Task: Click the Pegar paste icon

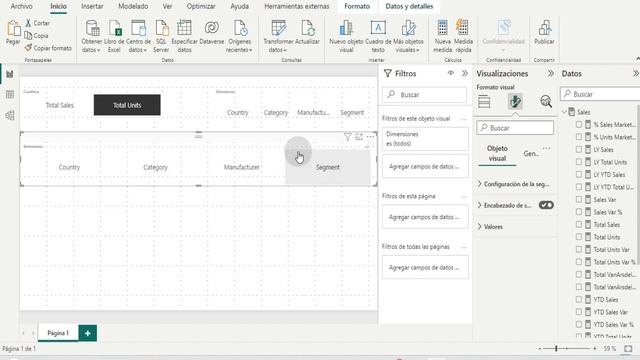Action: point(13,29)
